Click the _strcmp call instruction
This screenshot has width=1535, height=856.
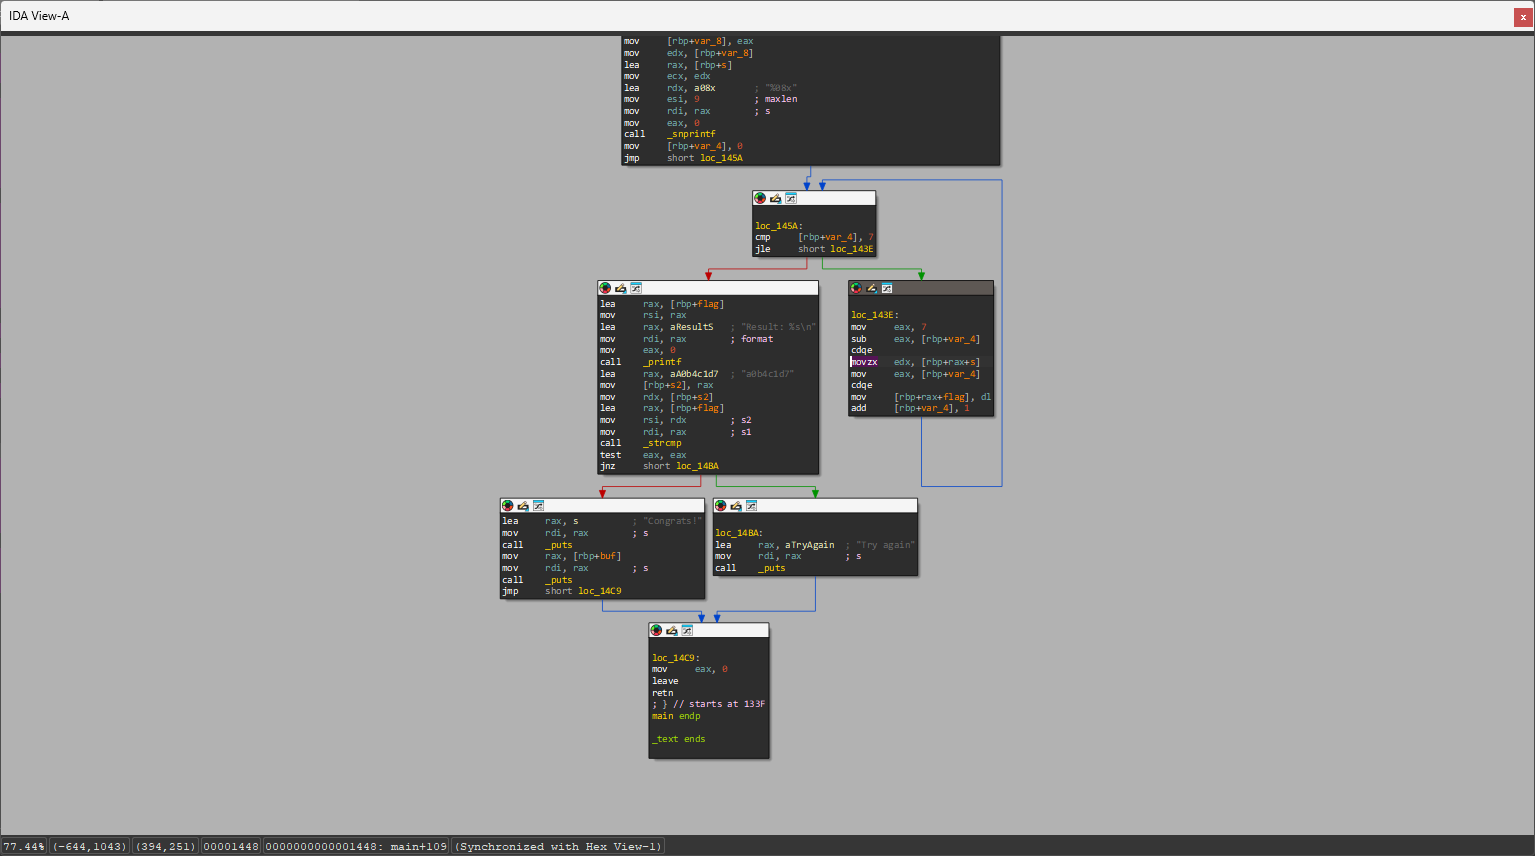point(662,443)
